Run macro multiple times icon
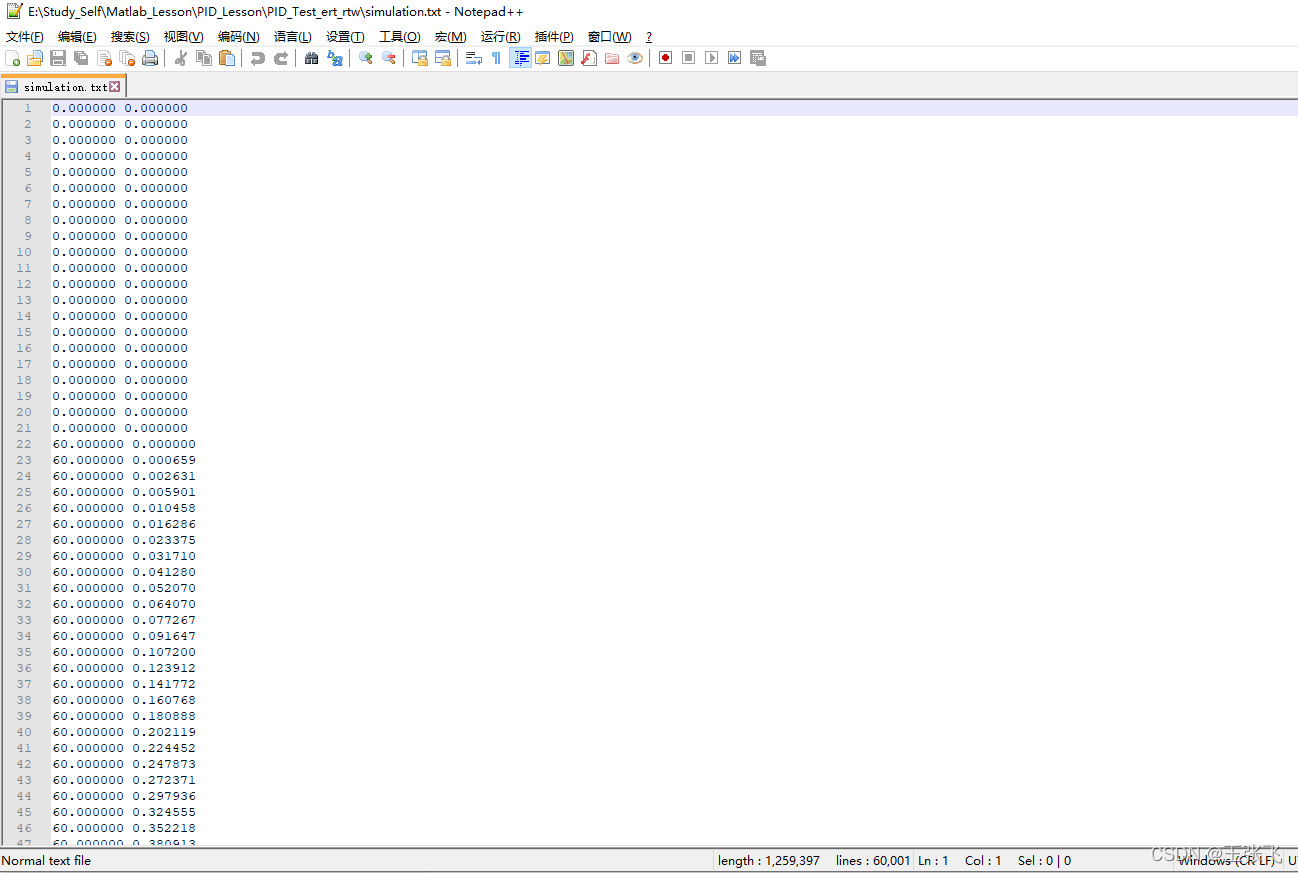This screenshot has height=873, width=1298. (734, 58)
